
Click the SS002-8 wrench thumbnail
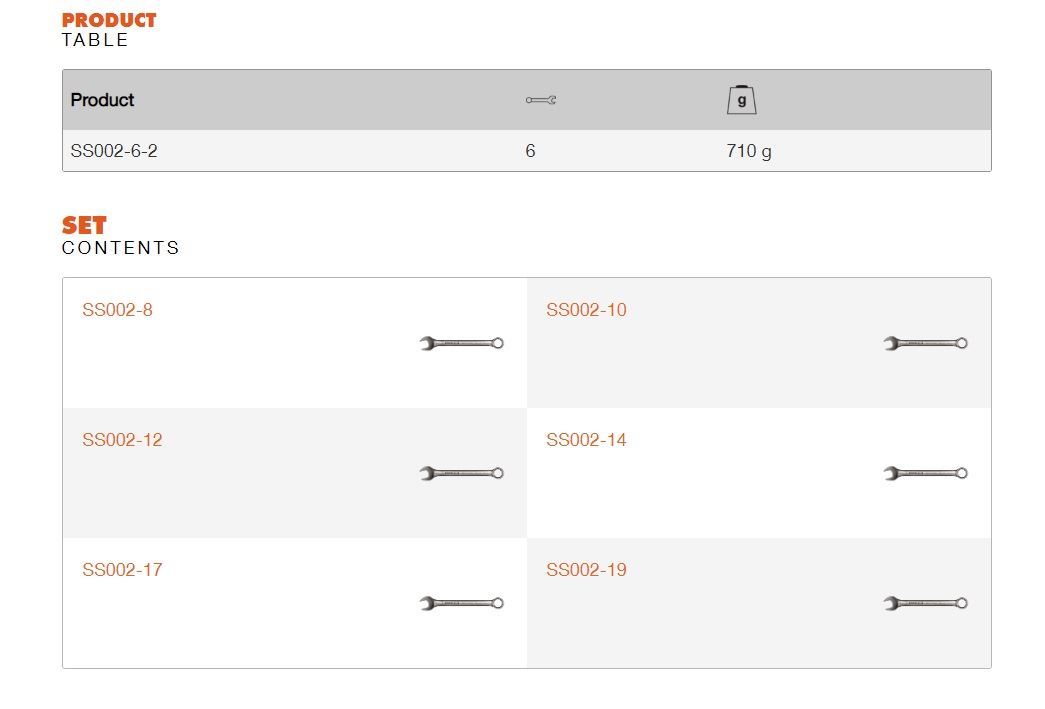point(461,343)
